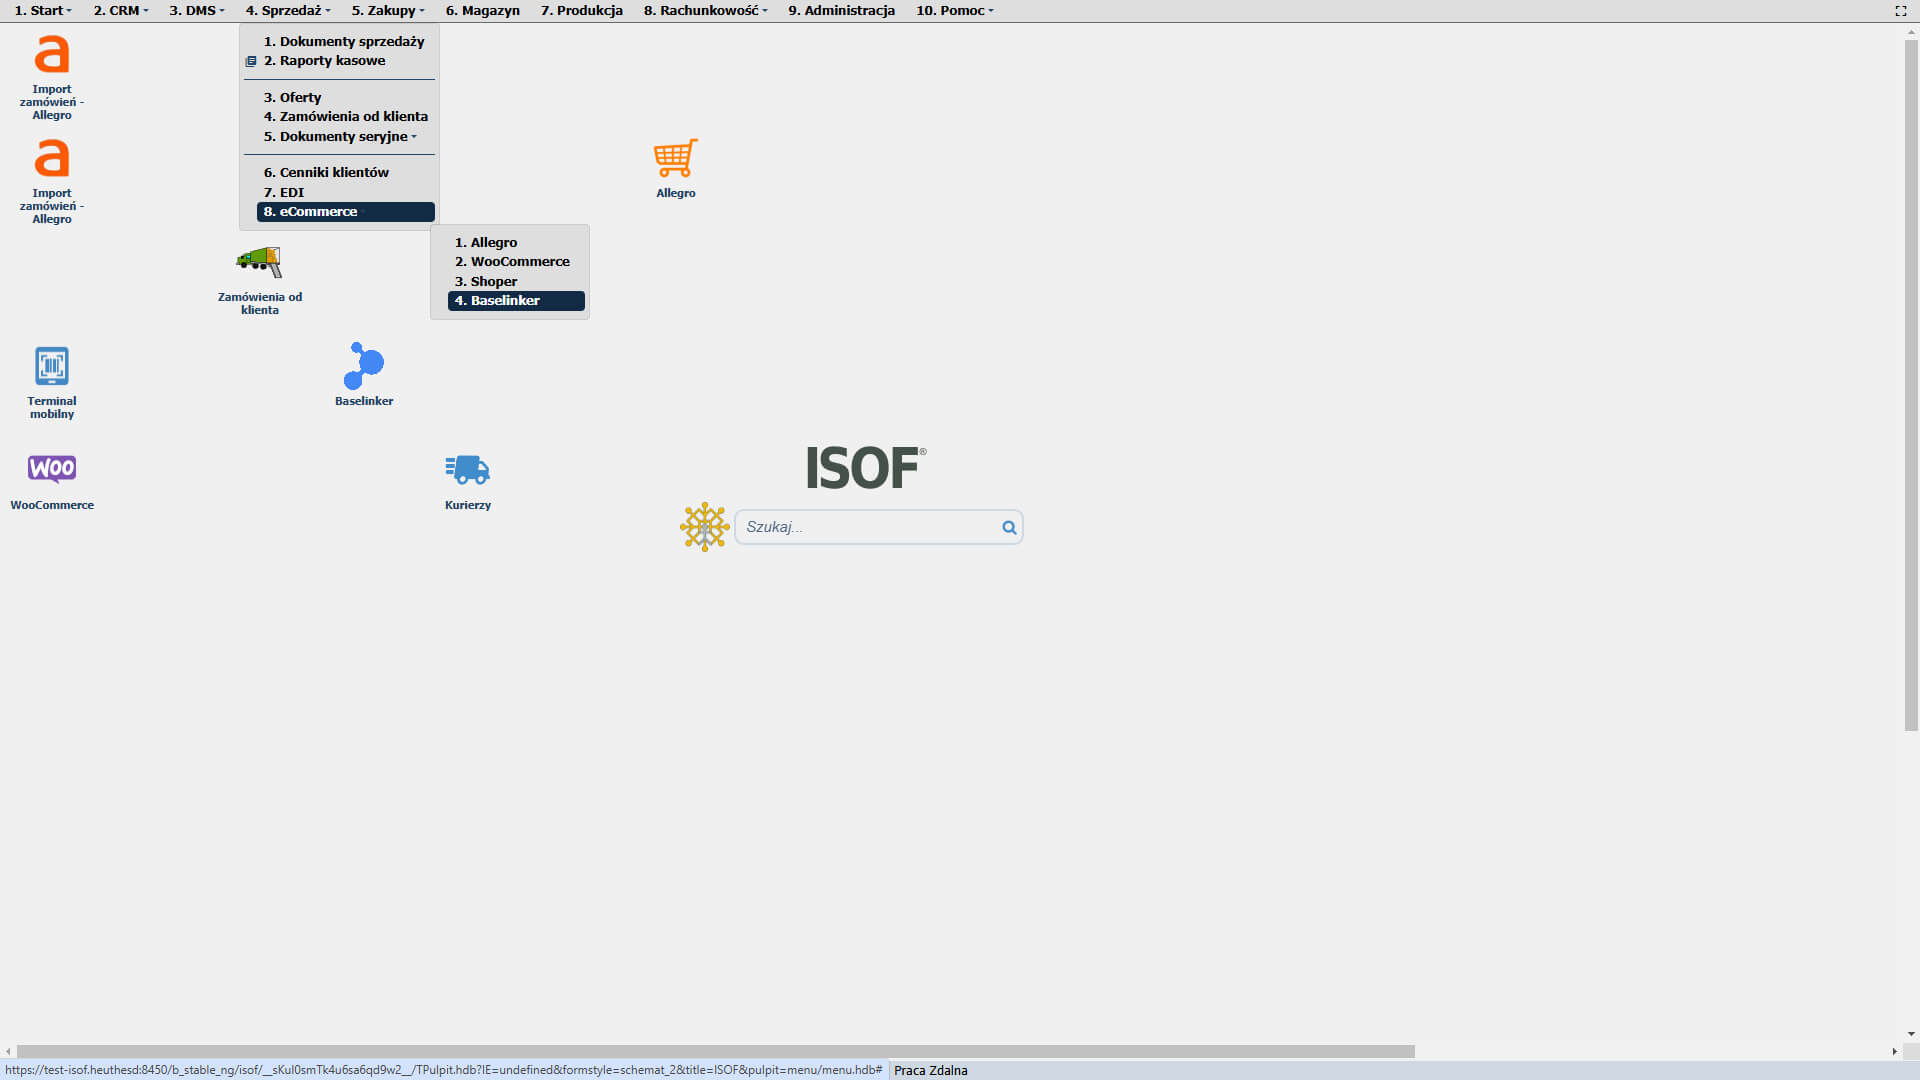Open the 10. Pomoc menu
Viewport: 1920px width, 1080px height.
tap(955, 11)
